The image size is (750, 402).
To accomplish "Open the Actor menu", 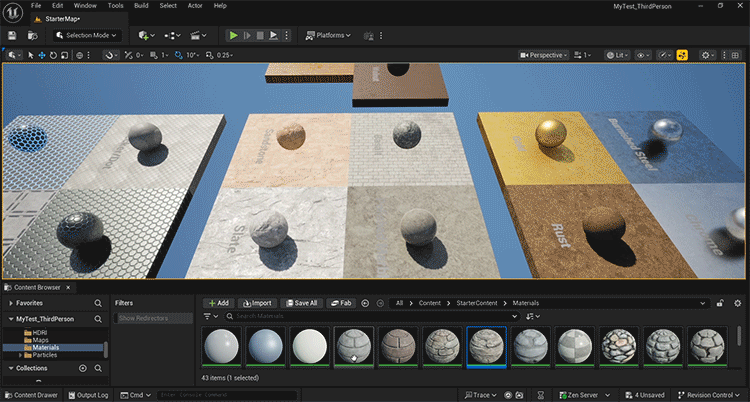I will tap(195, 6).
